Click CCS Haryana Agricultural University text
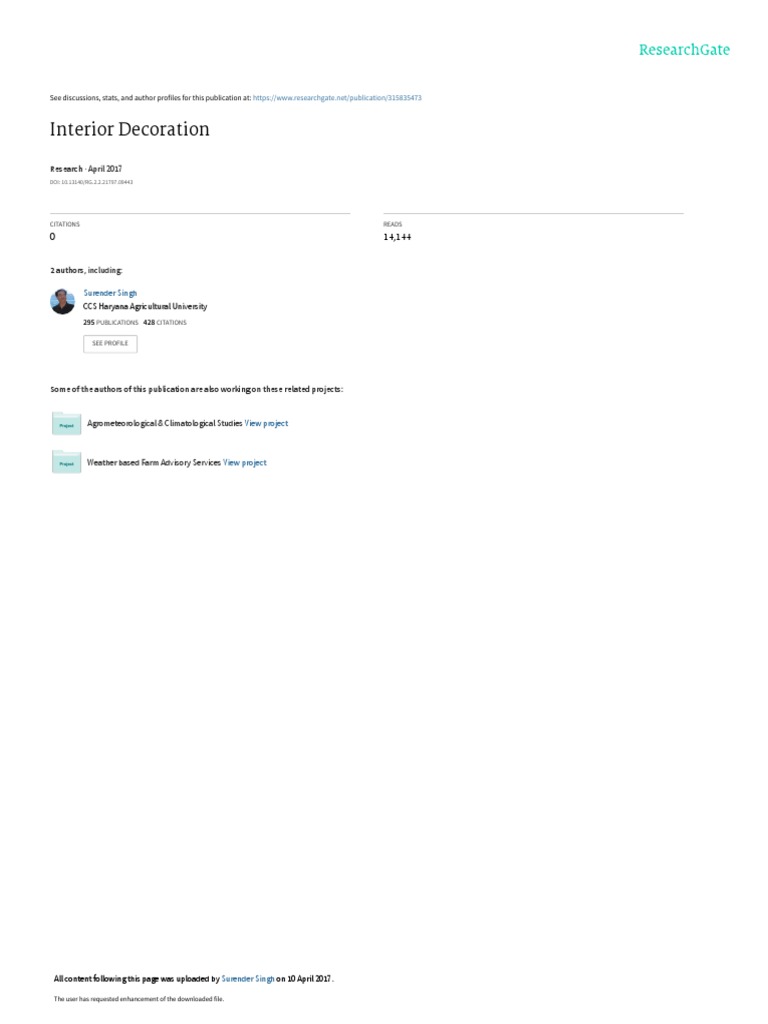This screenshot has width=768, height=1024. (x=145, y=306)
